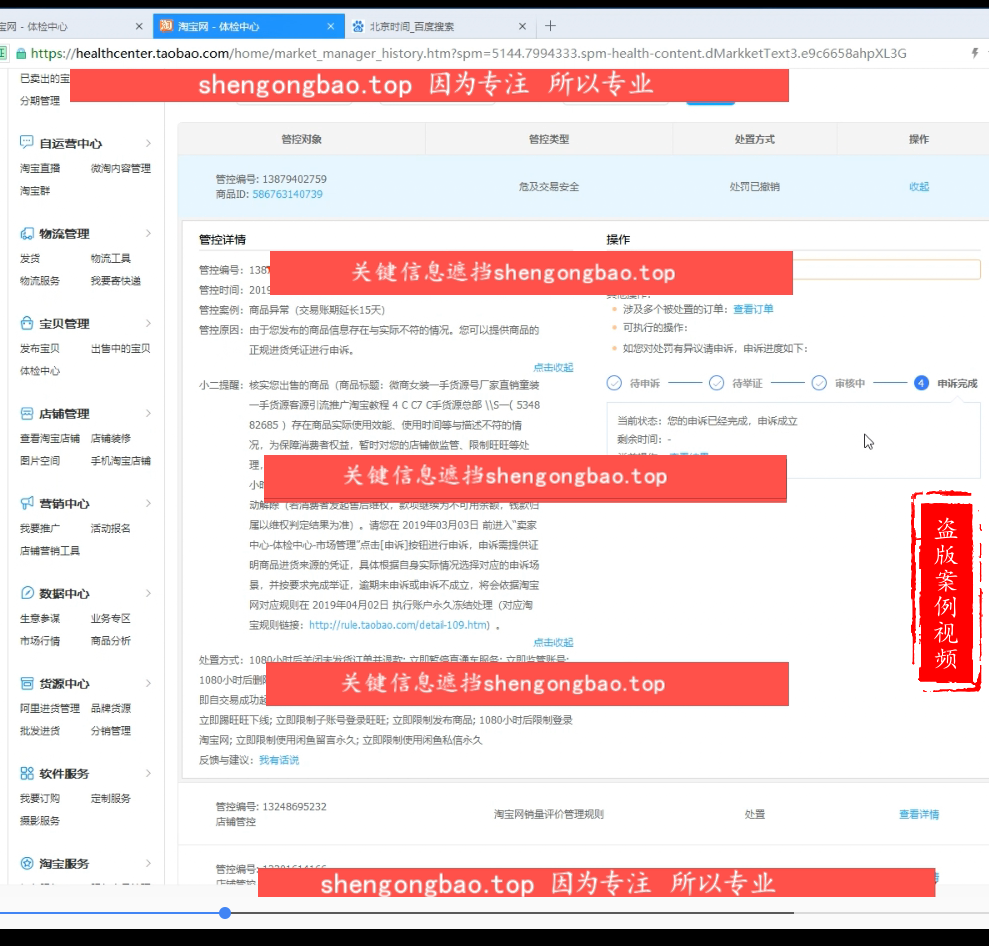Open 出售中的宝贝 in the sidebar

pyautogui.click(x=120, y=349)
